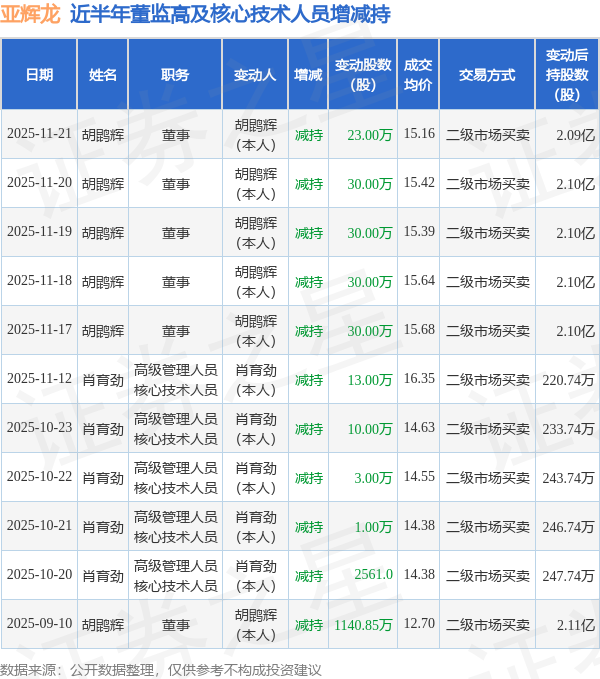The width and height of the screenshot is (600, 679).
Task: Select the date cell 2025-11-21
Action: [x=39, y=133]
